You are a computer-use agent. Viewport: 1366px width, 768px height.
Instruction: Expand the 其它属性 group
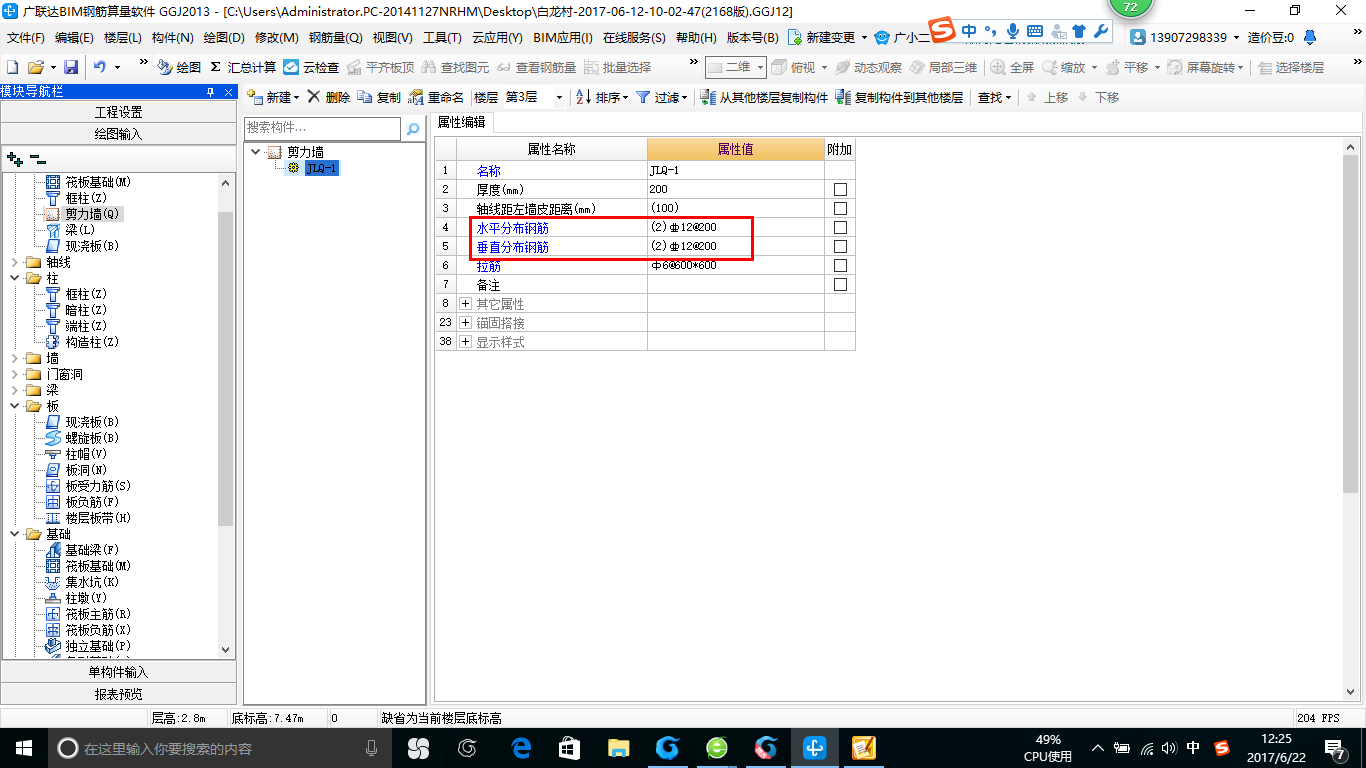pos(465,303)
